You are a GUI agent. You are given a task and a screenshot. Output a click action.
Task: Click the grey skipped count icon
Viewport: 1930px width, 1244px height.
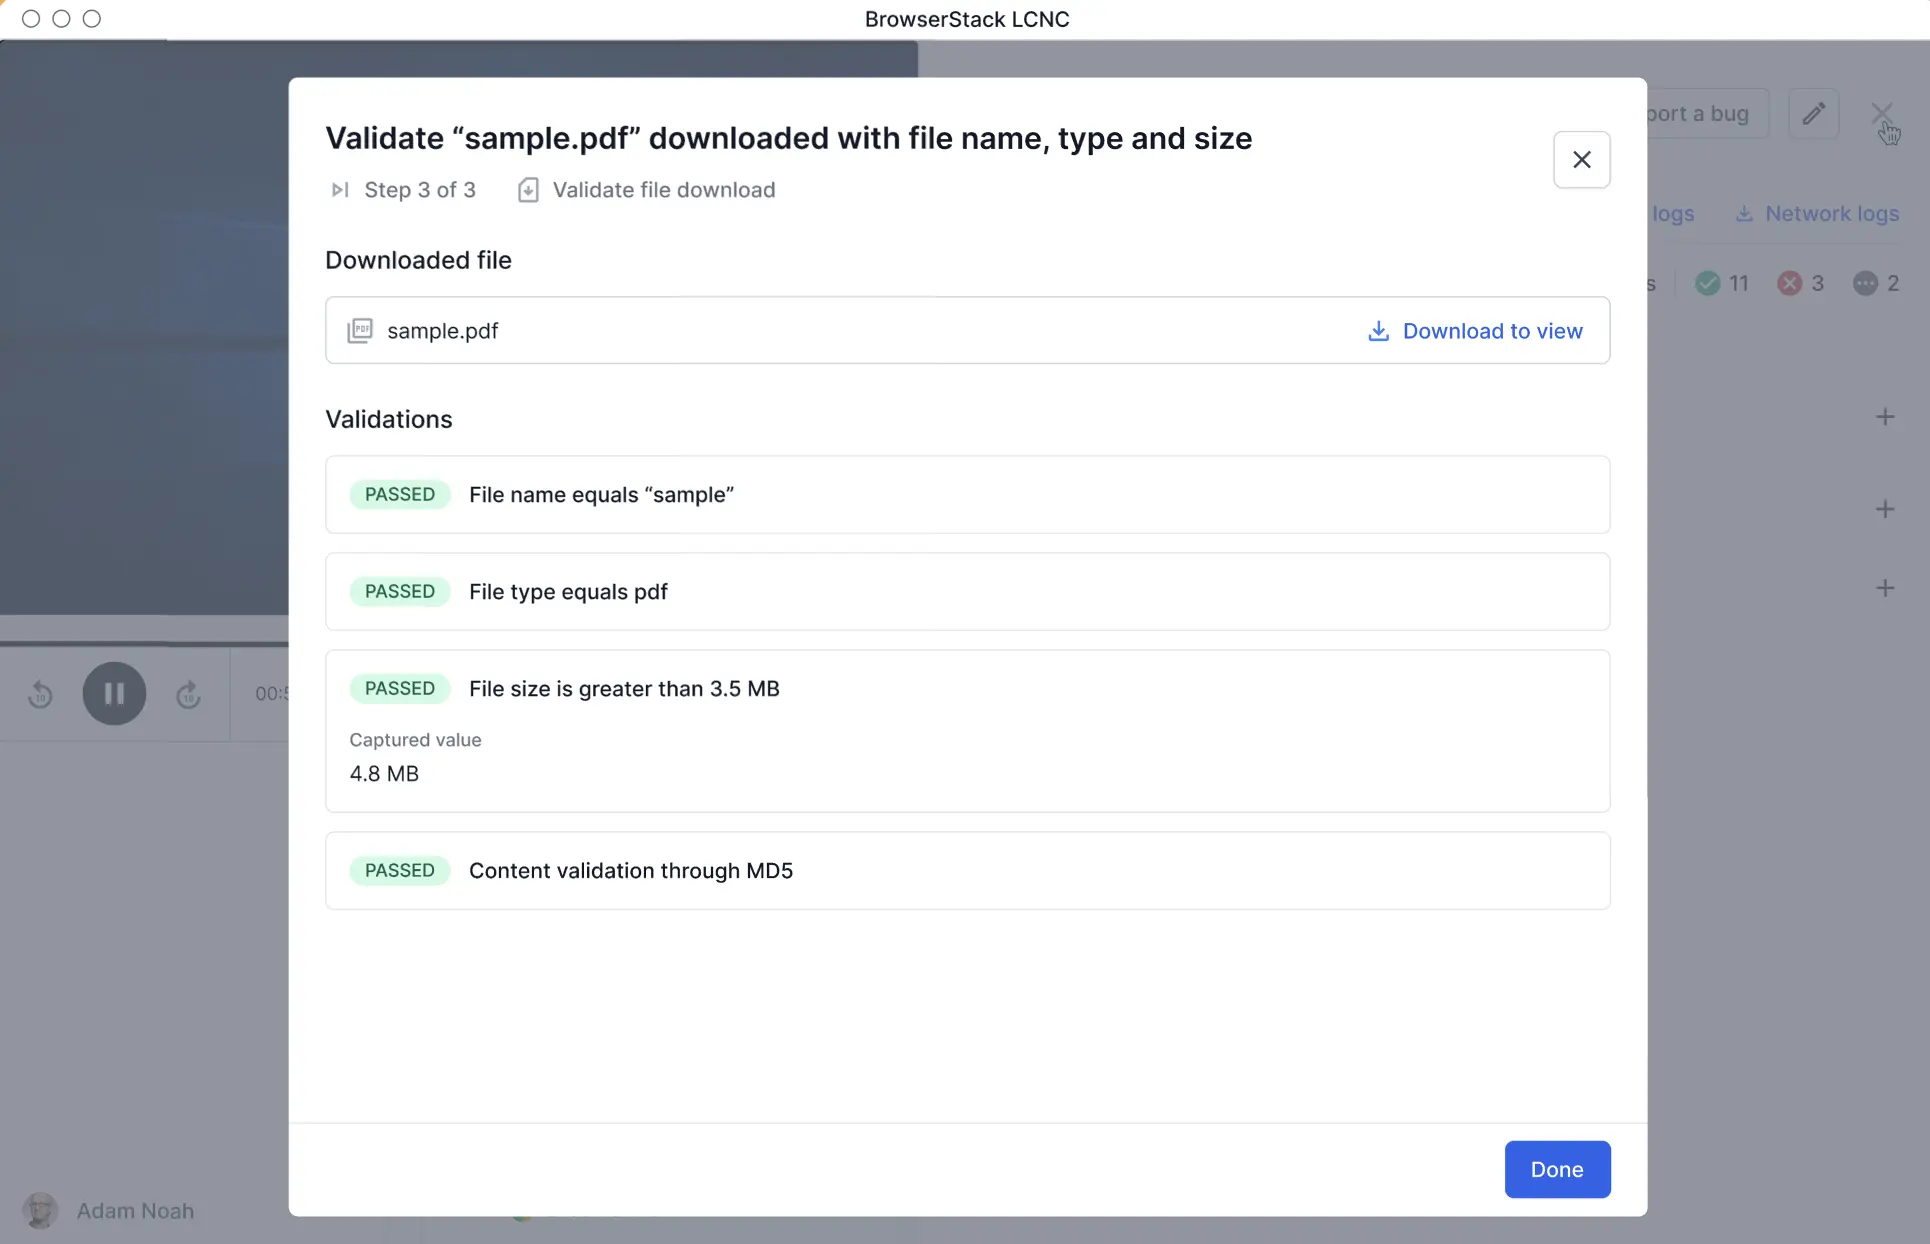pyautogui.click(x=1865, y=283)
